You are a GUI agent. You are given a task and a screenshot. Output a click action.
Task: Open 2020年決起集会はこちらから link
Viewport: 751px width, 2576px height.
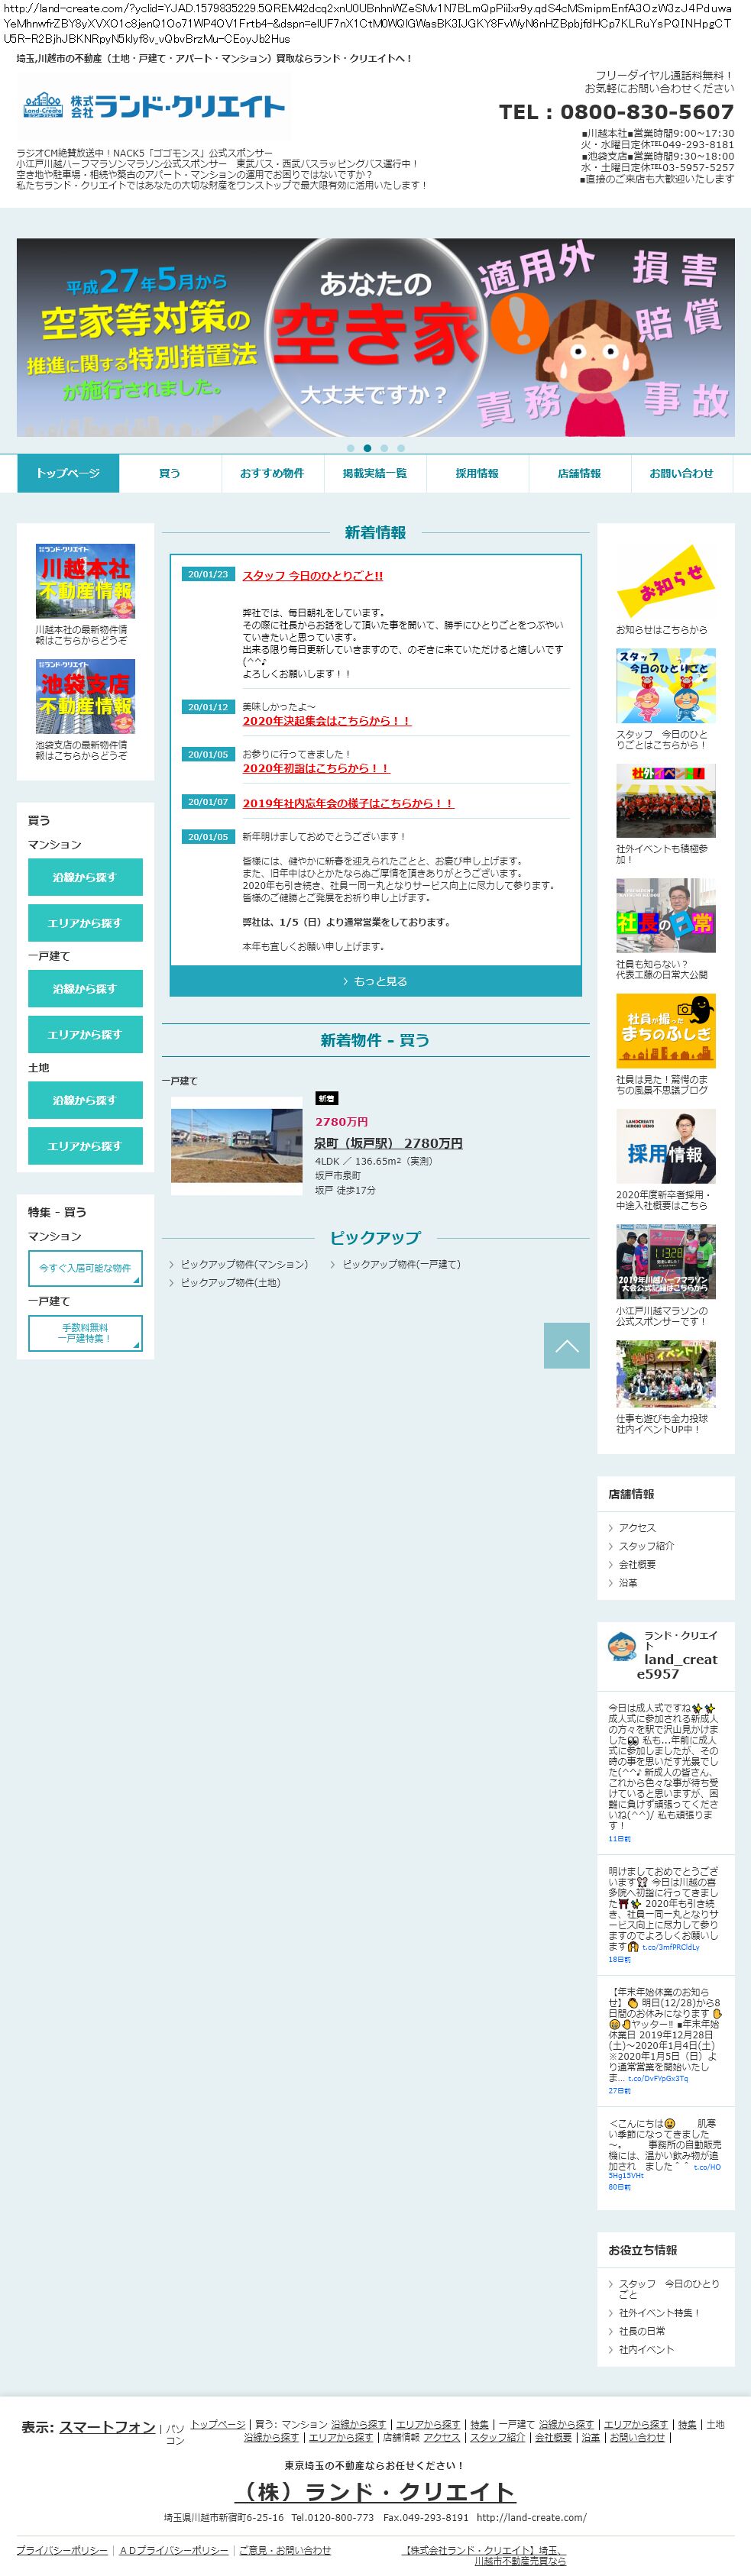point(326,720)
